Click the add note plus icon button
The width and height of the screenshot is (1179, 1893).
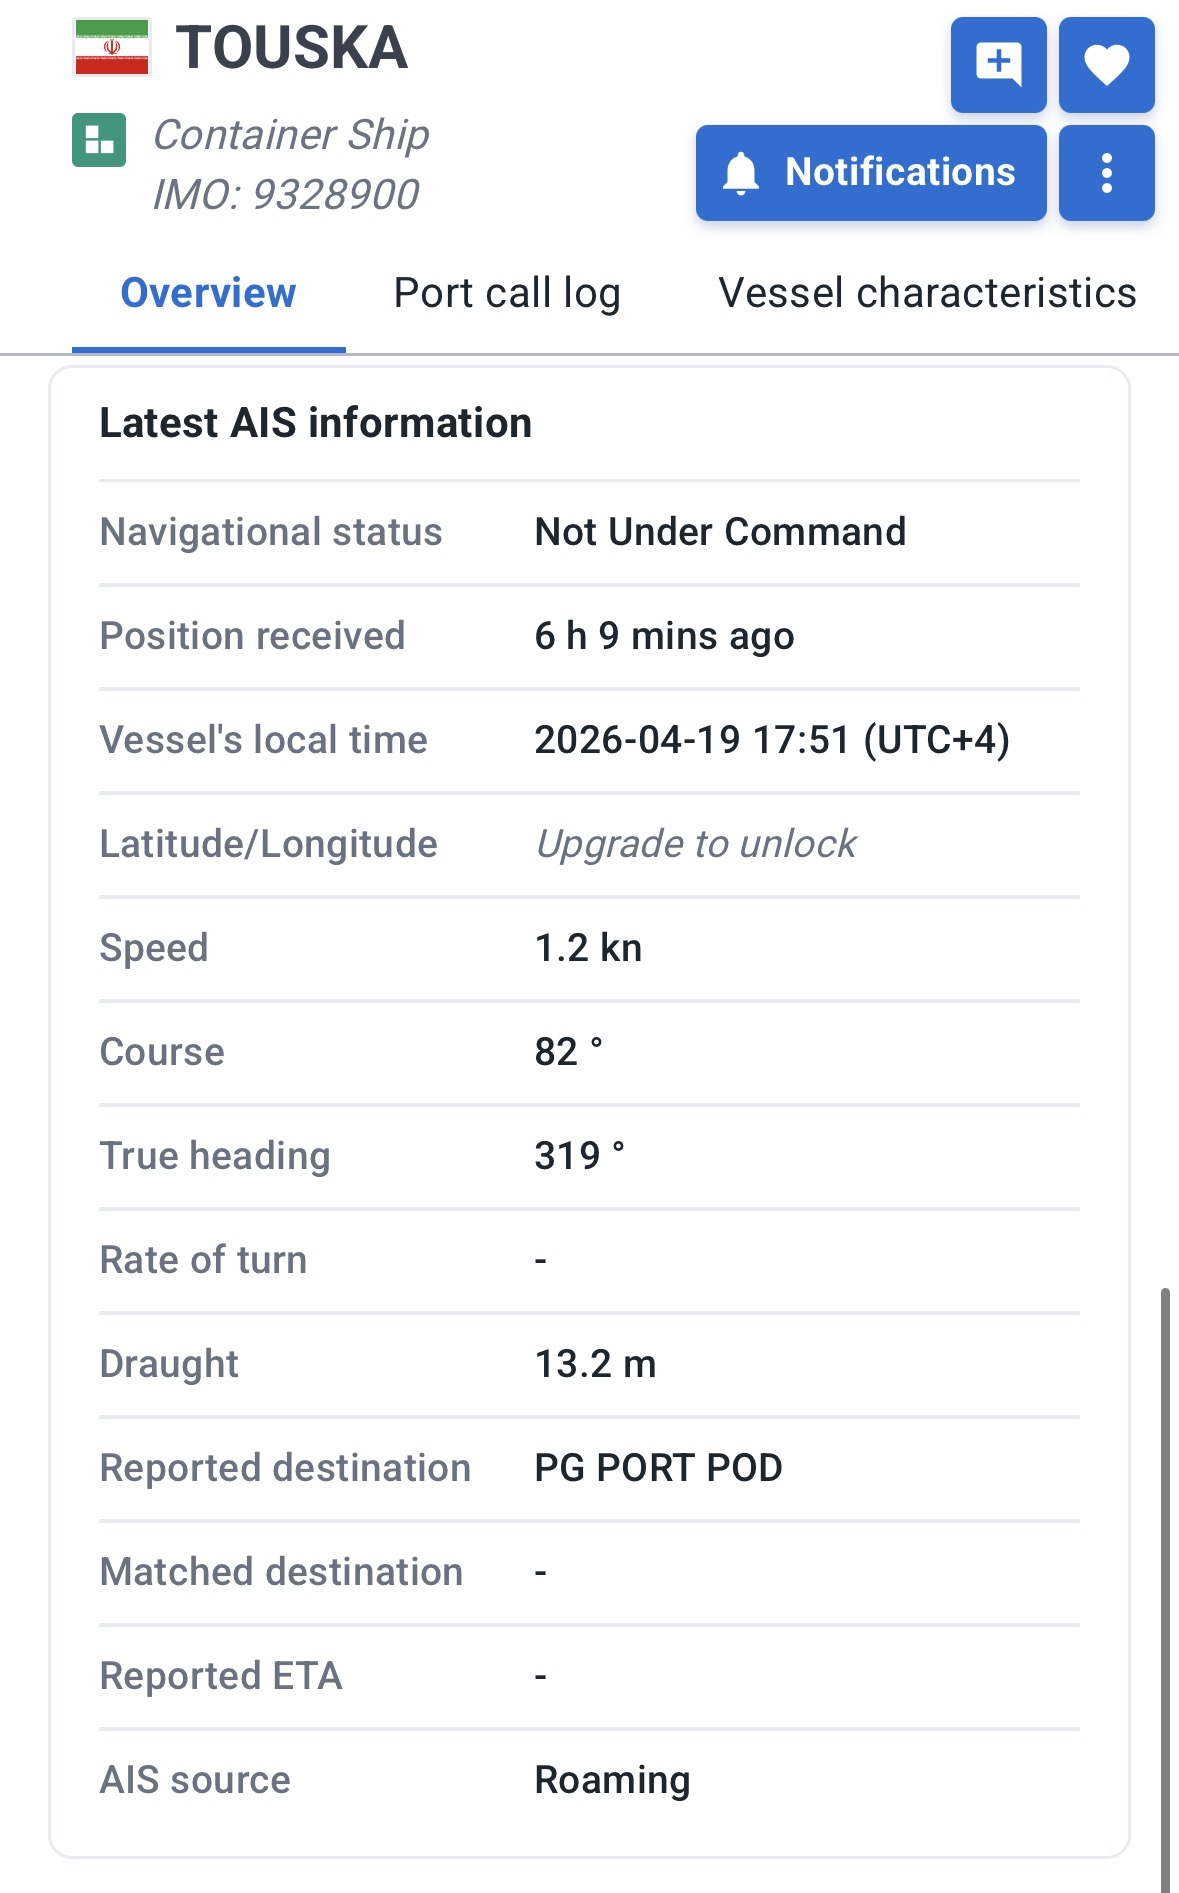tap(998, 65)
